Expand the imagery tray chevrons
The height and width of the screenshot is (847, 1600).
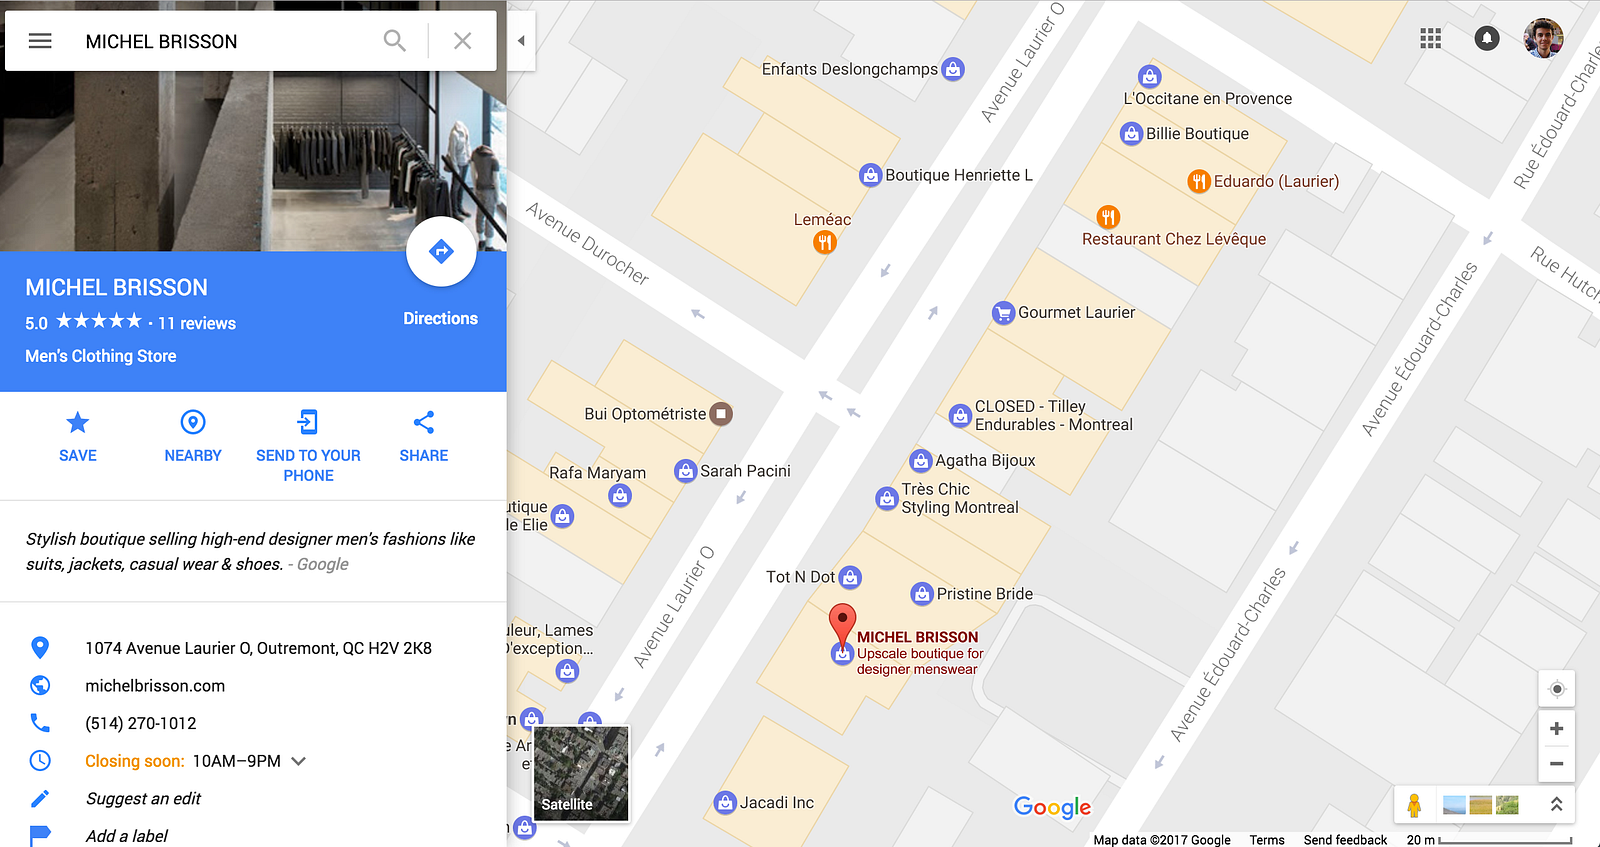click(x=1556, y=804)
